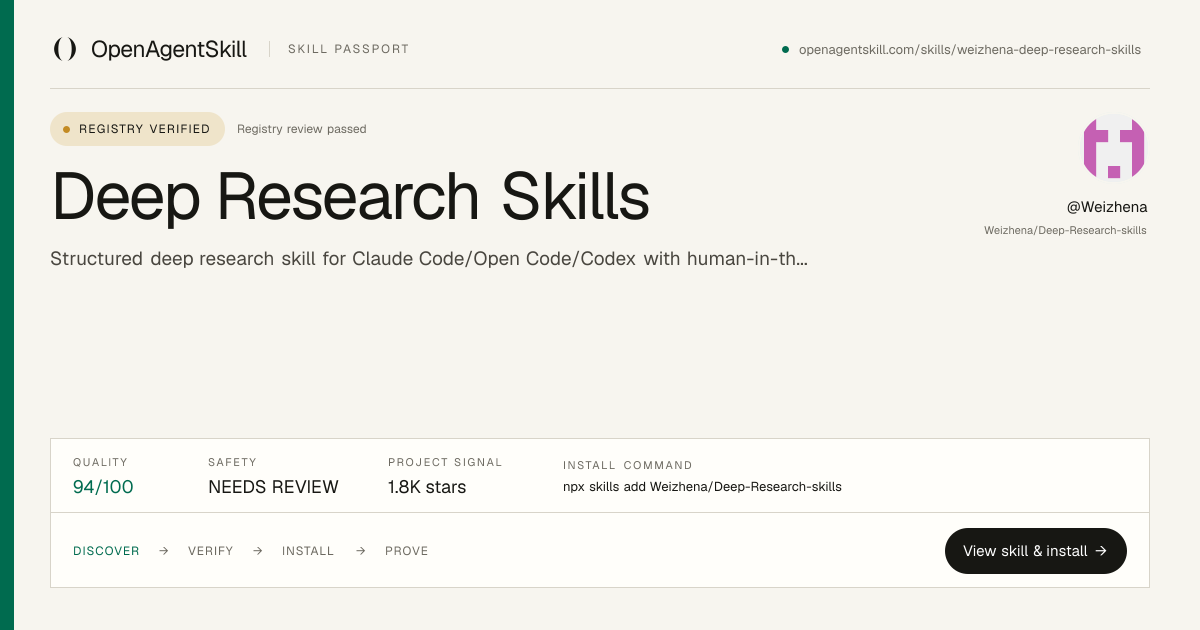Screen dimensions: 1200x630
Task: Click the Install Command label
Action: pos(628,465)
